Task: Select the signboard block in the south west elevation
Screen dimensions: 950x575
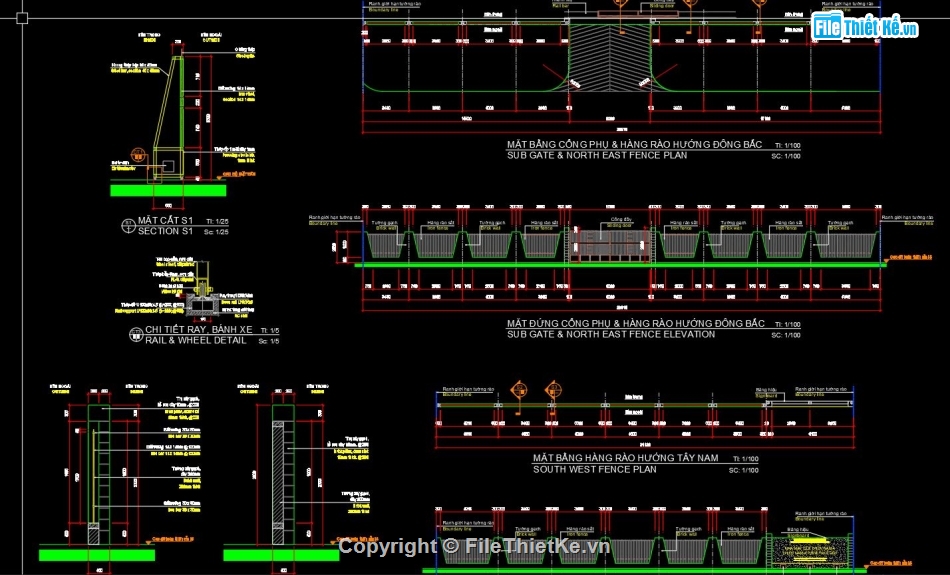Action: pos(808,551)
